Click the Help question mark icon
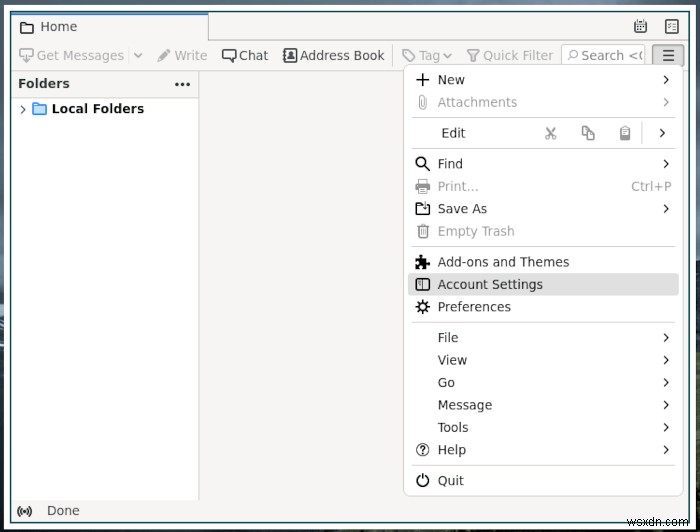The width and height of the screenshot is (700, 532). pyautogui.click(x=422, y=449)
